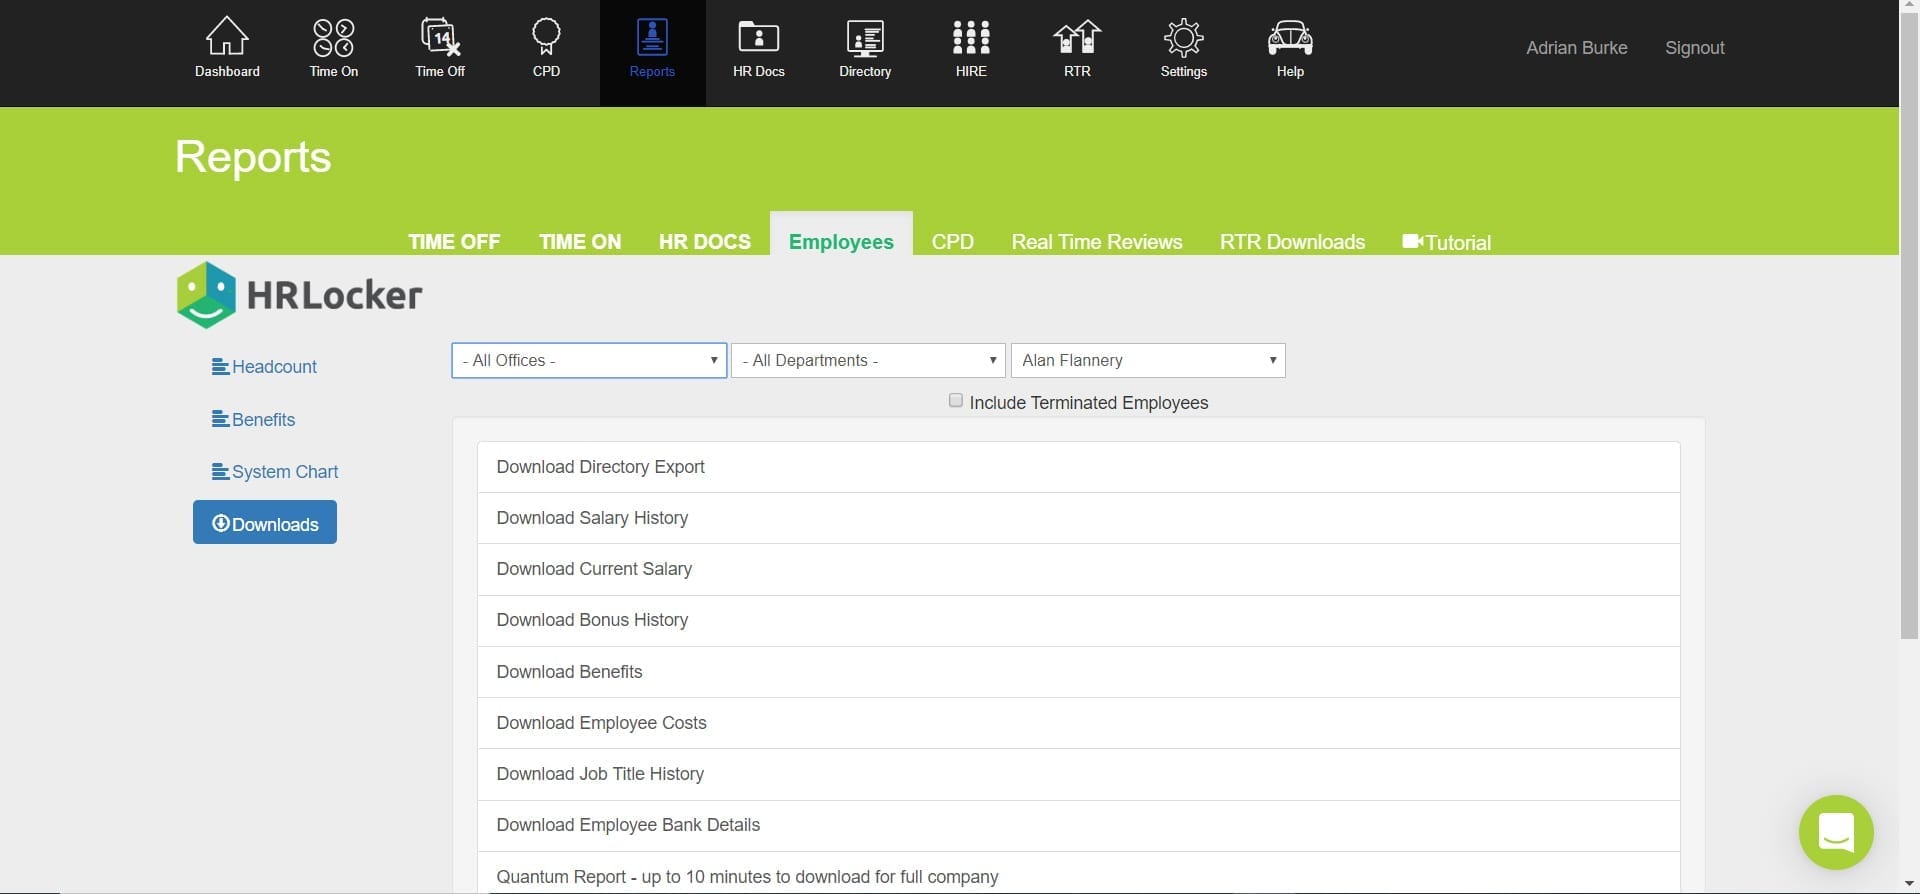Click Download Job Title History
Viewport: 1920px width, 894px height.
pyautogui.click(x=1078, y=774)
